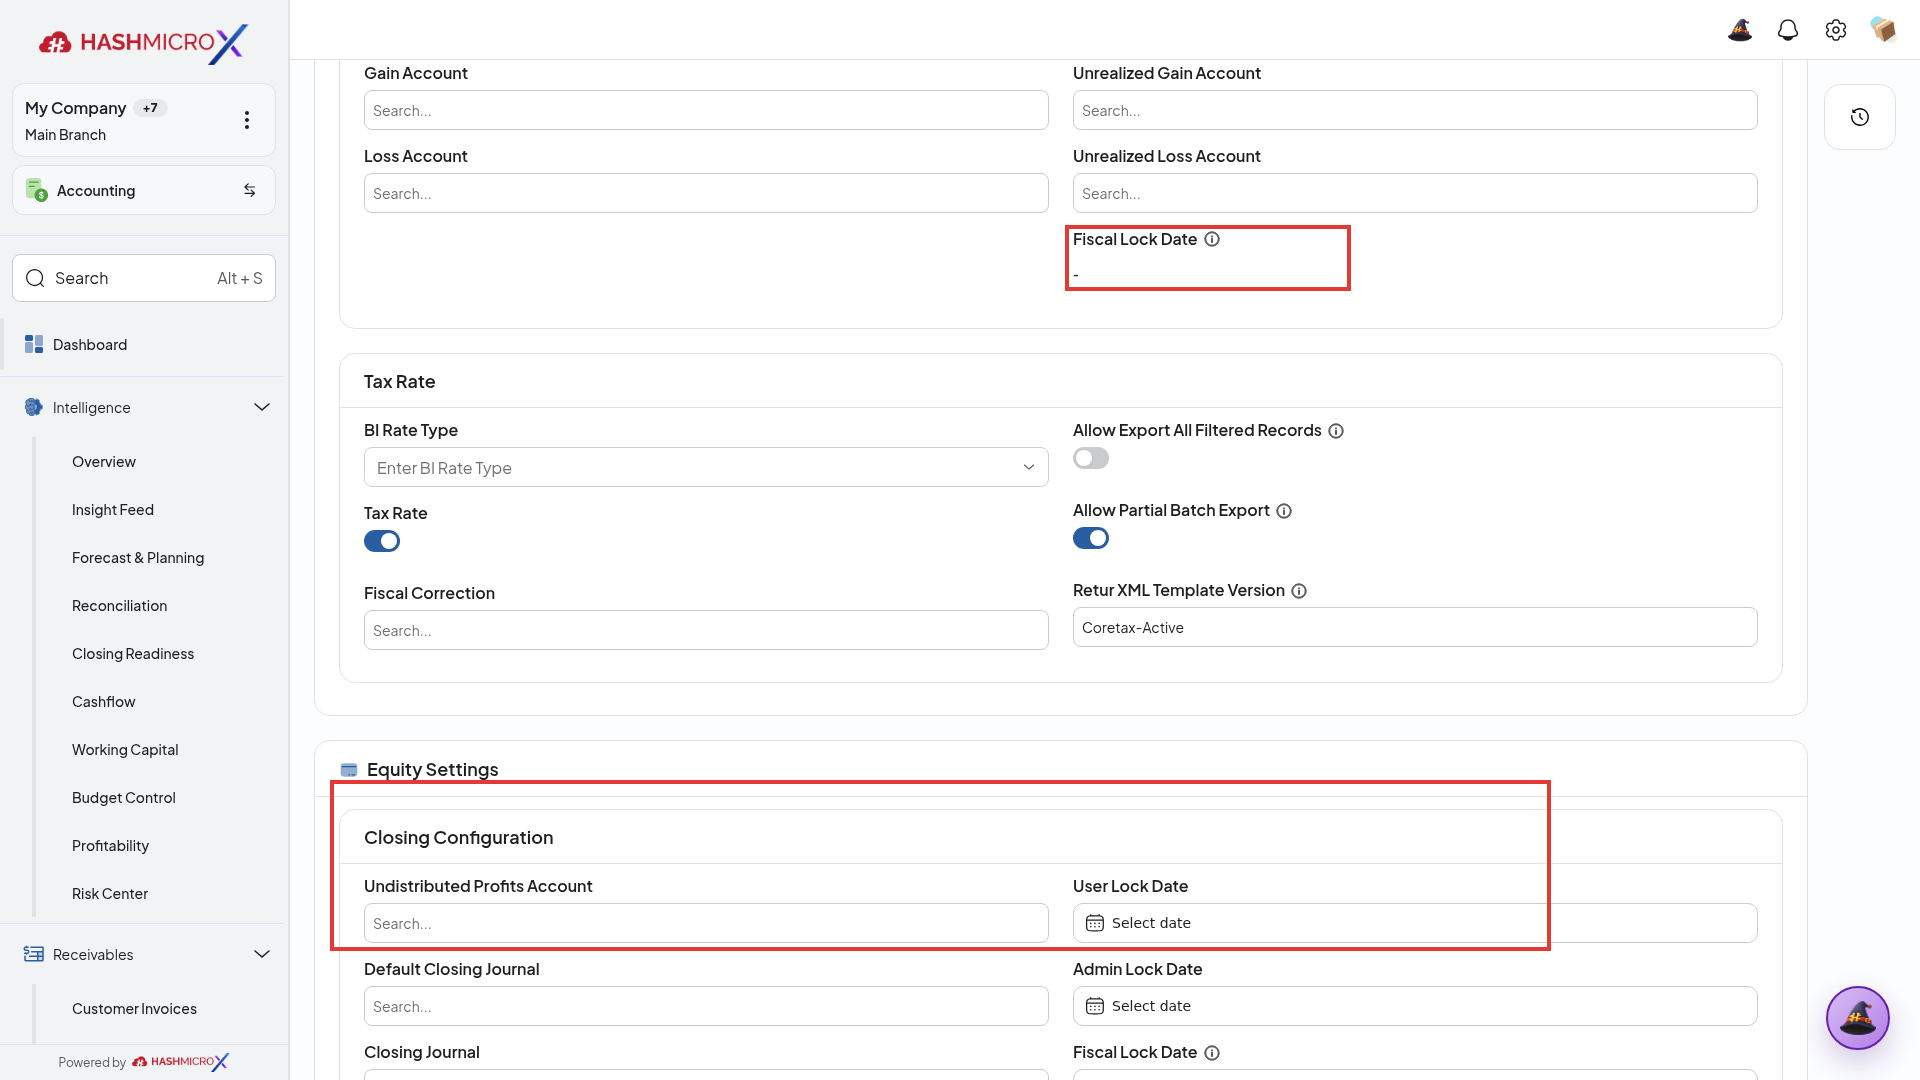The height and width of the screenshot is (1080, 1920).
Task: Open settings gear in top bar
Action: (1836, 30)
